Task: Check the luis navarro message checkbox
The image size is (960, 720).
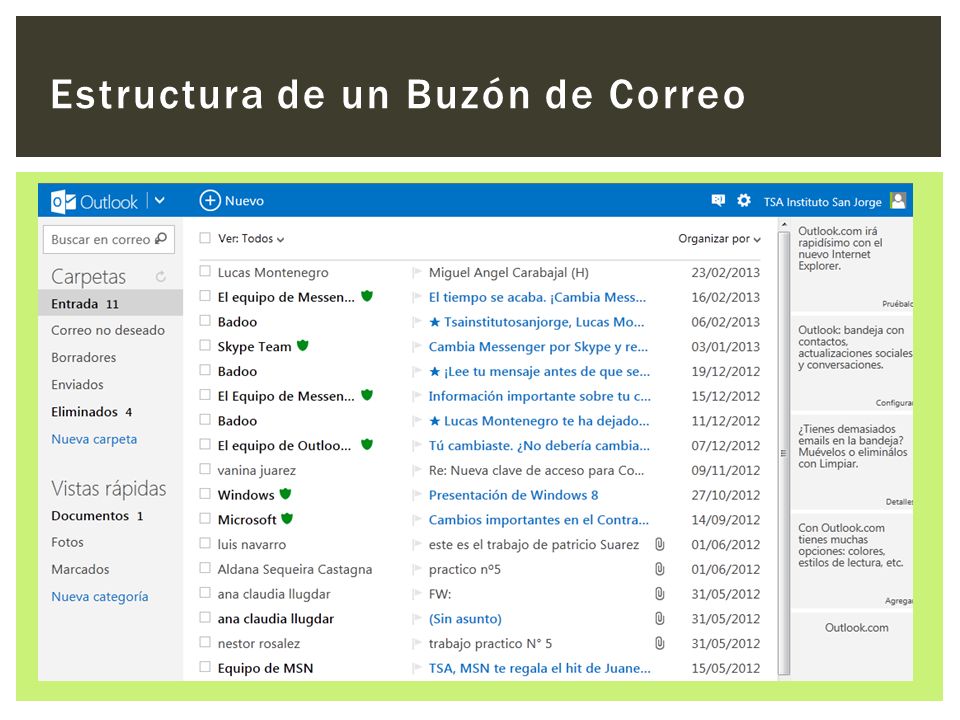Action: tap(205, 543)
